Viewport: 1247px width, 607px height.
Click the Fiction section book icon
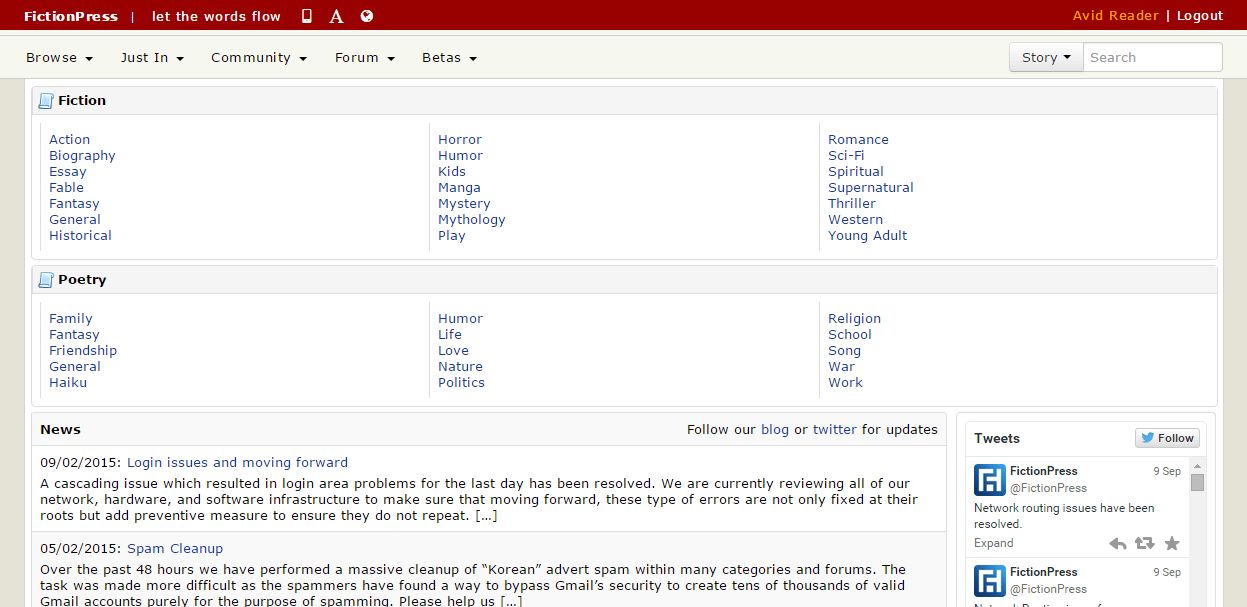(x=45, y=100)
